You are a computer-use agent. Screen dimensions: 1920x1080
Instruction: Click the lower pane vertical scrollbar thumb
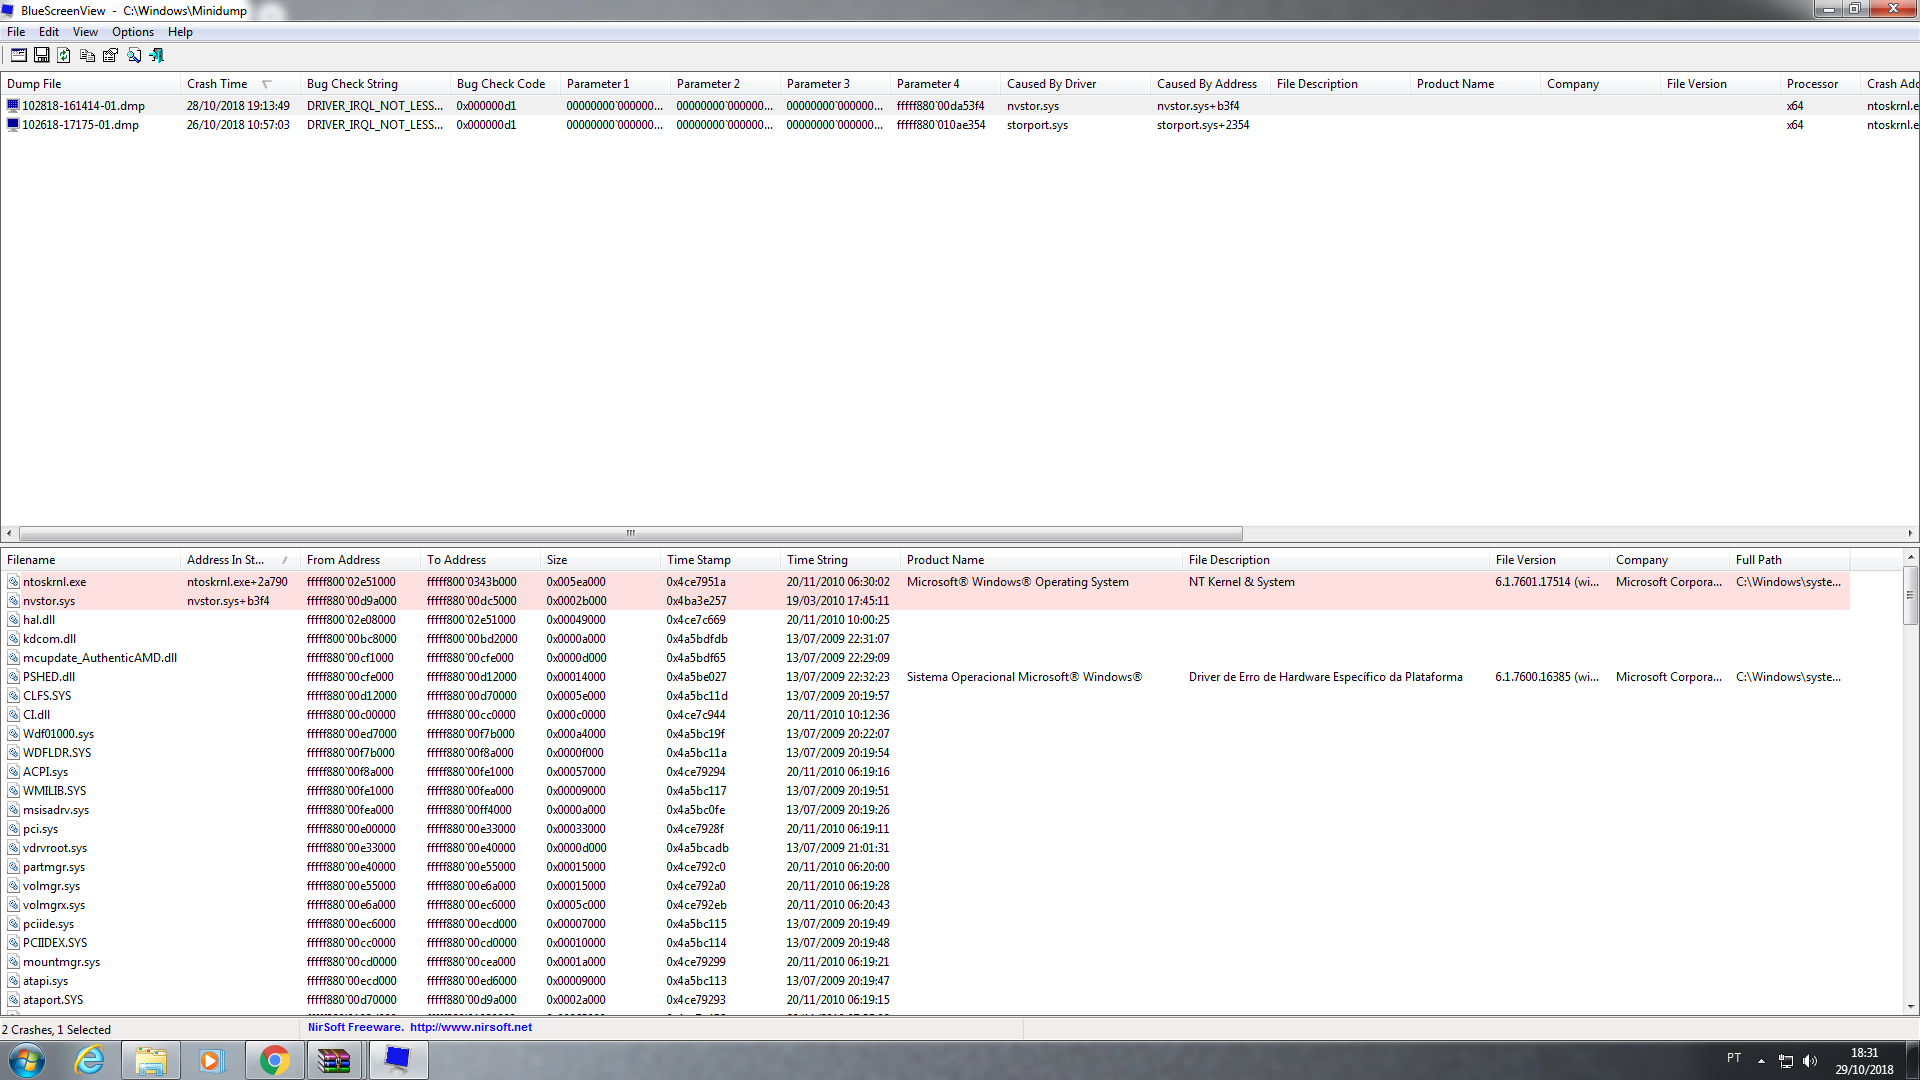[x=1910, y=595]
